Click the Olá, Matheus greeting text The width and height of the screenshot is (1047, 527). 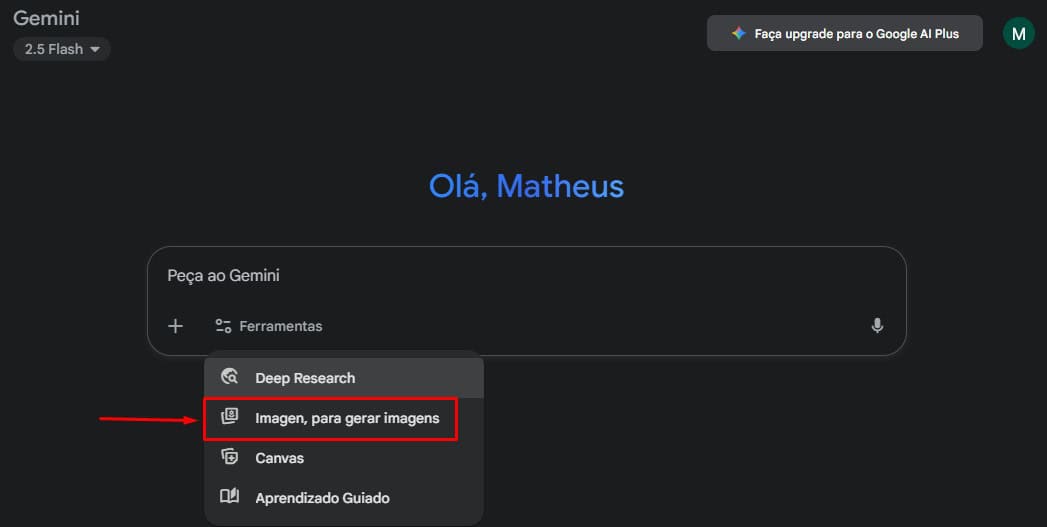click(526, 186)
